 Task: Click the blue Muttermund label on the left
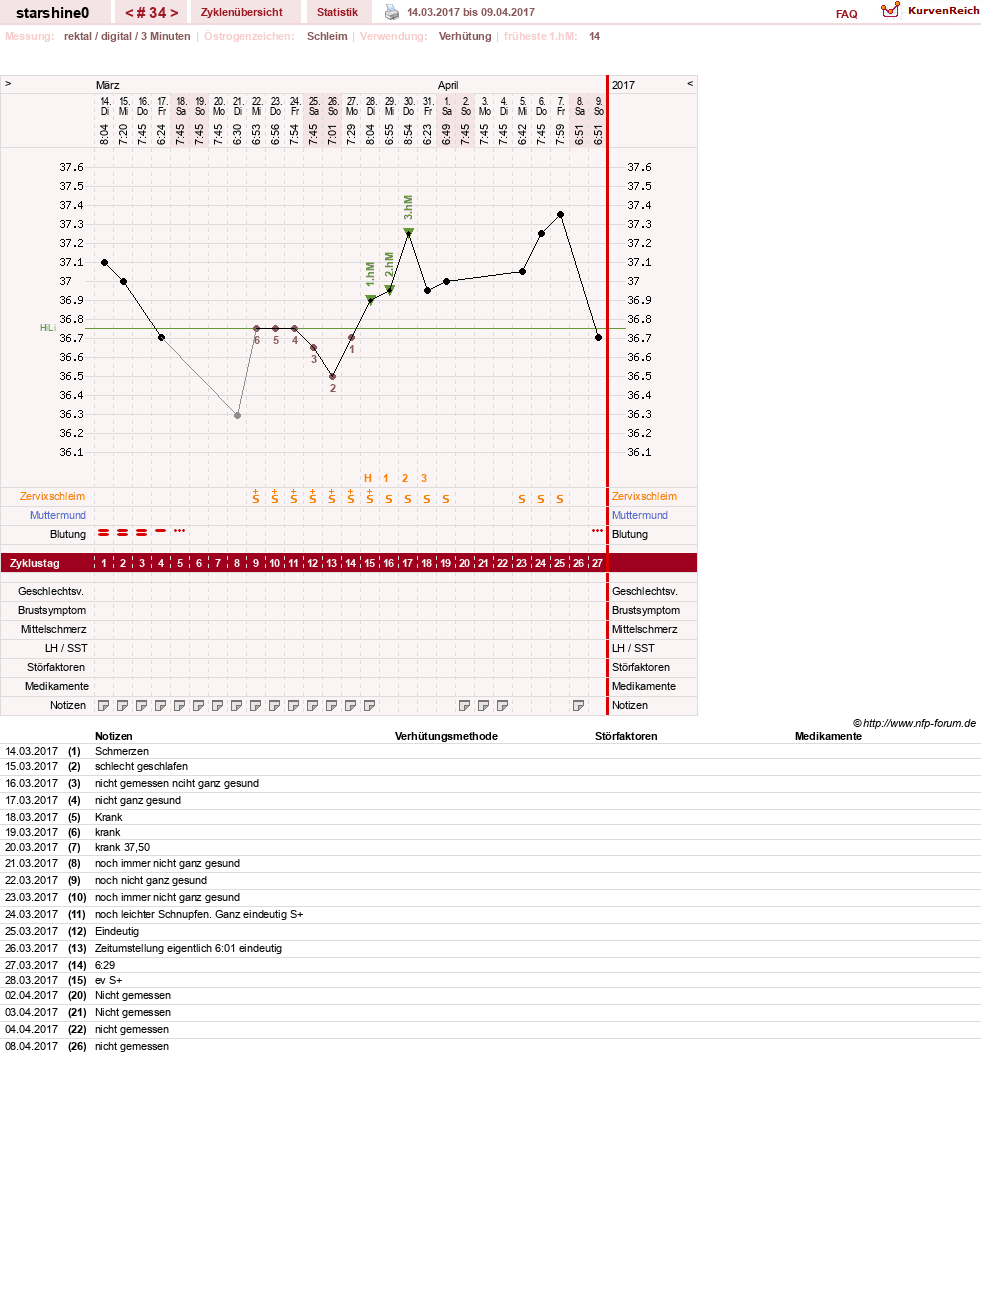[58, 515]
